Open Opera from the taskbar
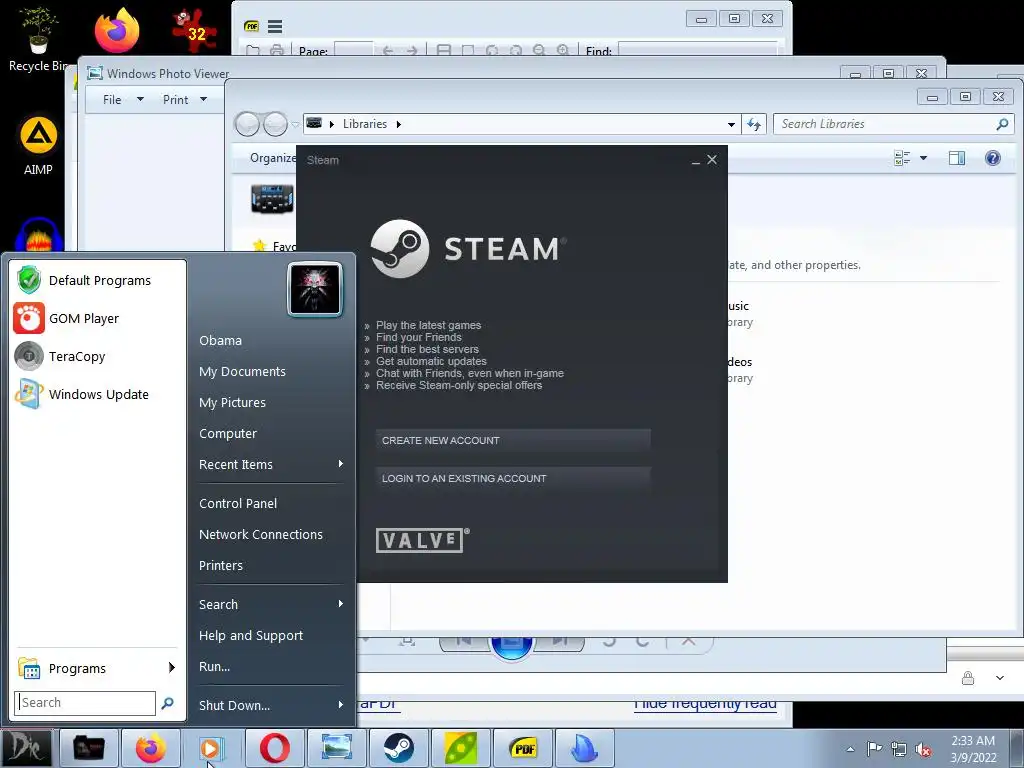 (x=275, y=748)
